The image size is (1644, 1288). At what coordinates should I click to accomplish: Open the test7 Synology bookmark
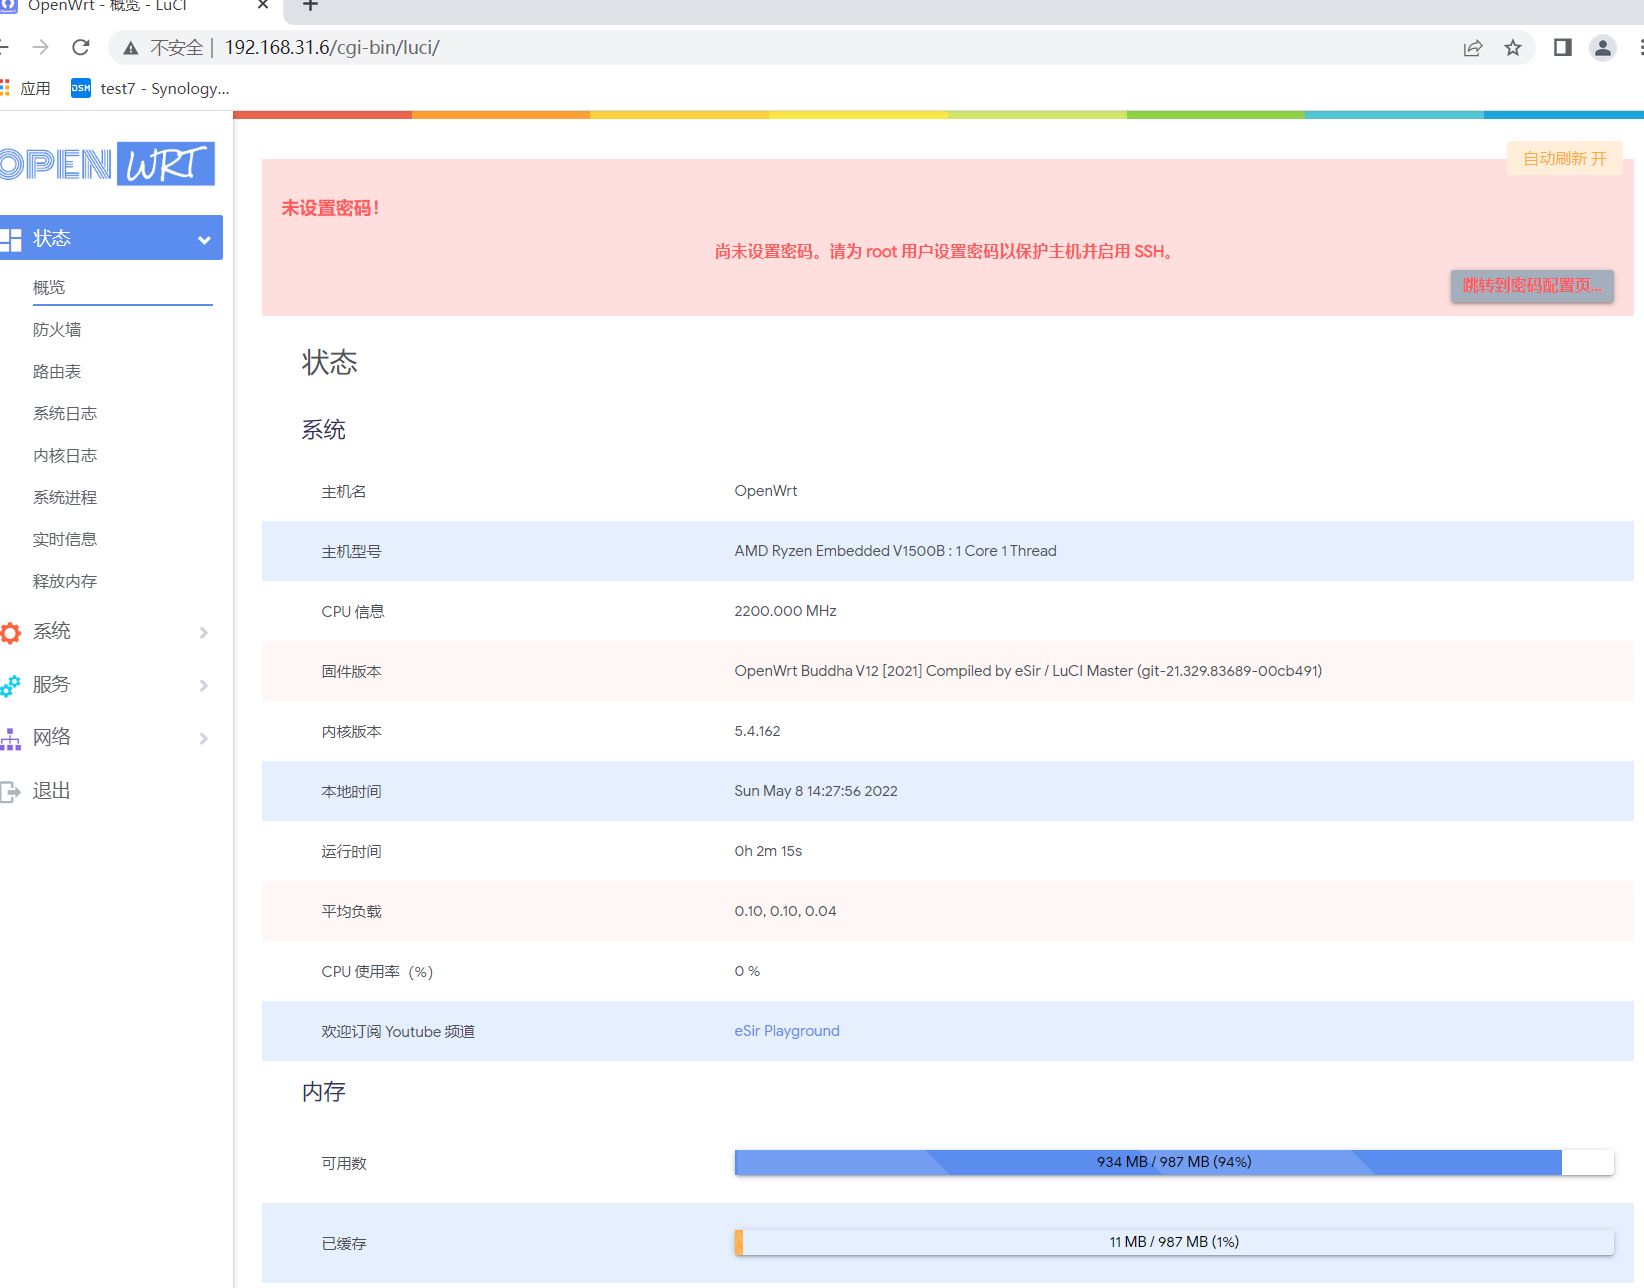(150, 88)
